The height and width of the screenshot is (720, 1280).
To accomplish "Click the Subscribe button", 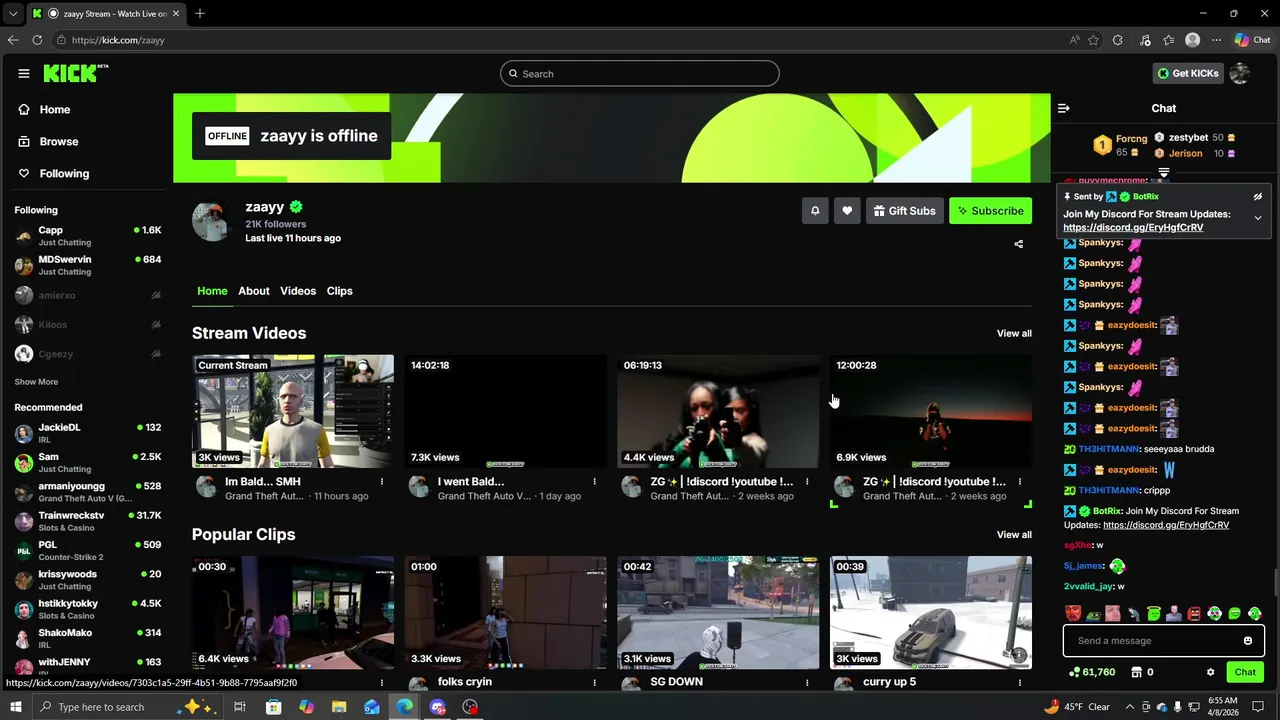I will (990, 211).
